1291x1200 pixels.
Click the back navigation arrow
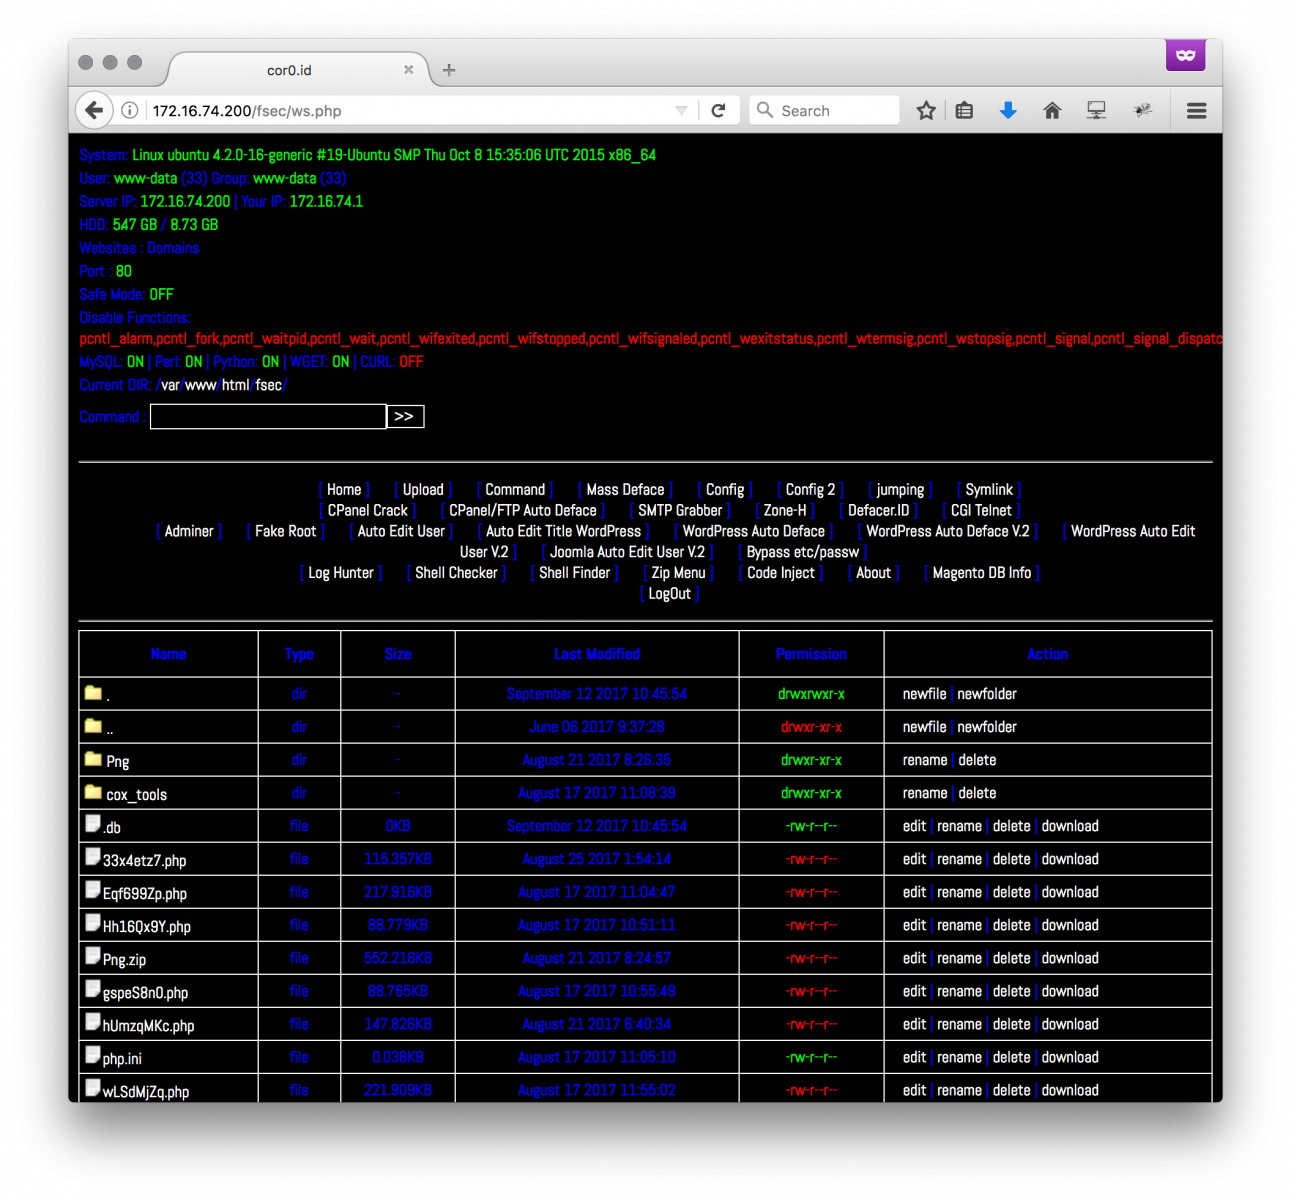(x=94, y=110)
